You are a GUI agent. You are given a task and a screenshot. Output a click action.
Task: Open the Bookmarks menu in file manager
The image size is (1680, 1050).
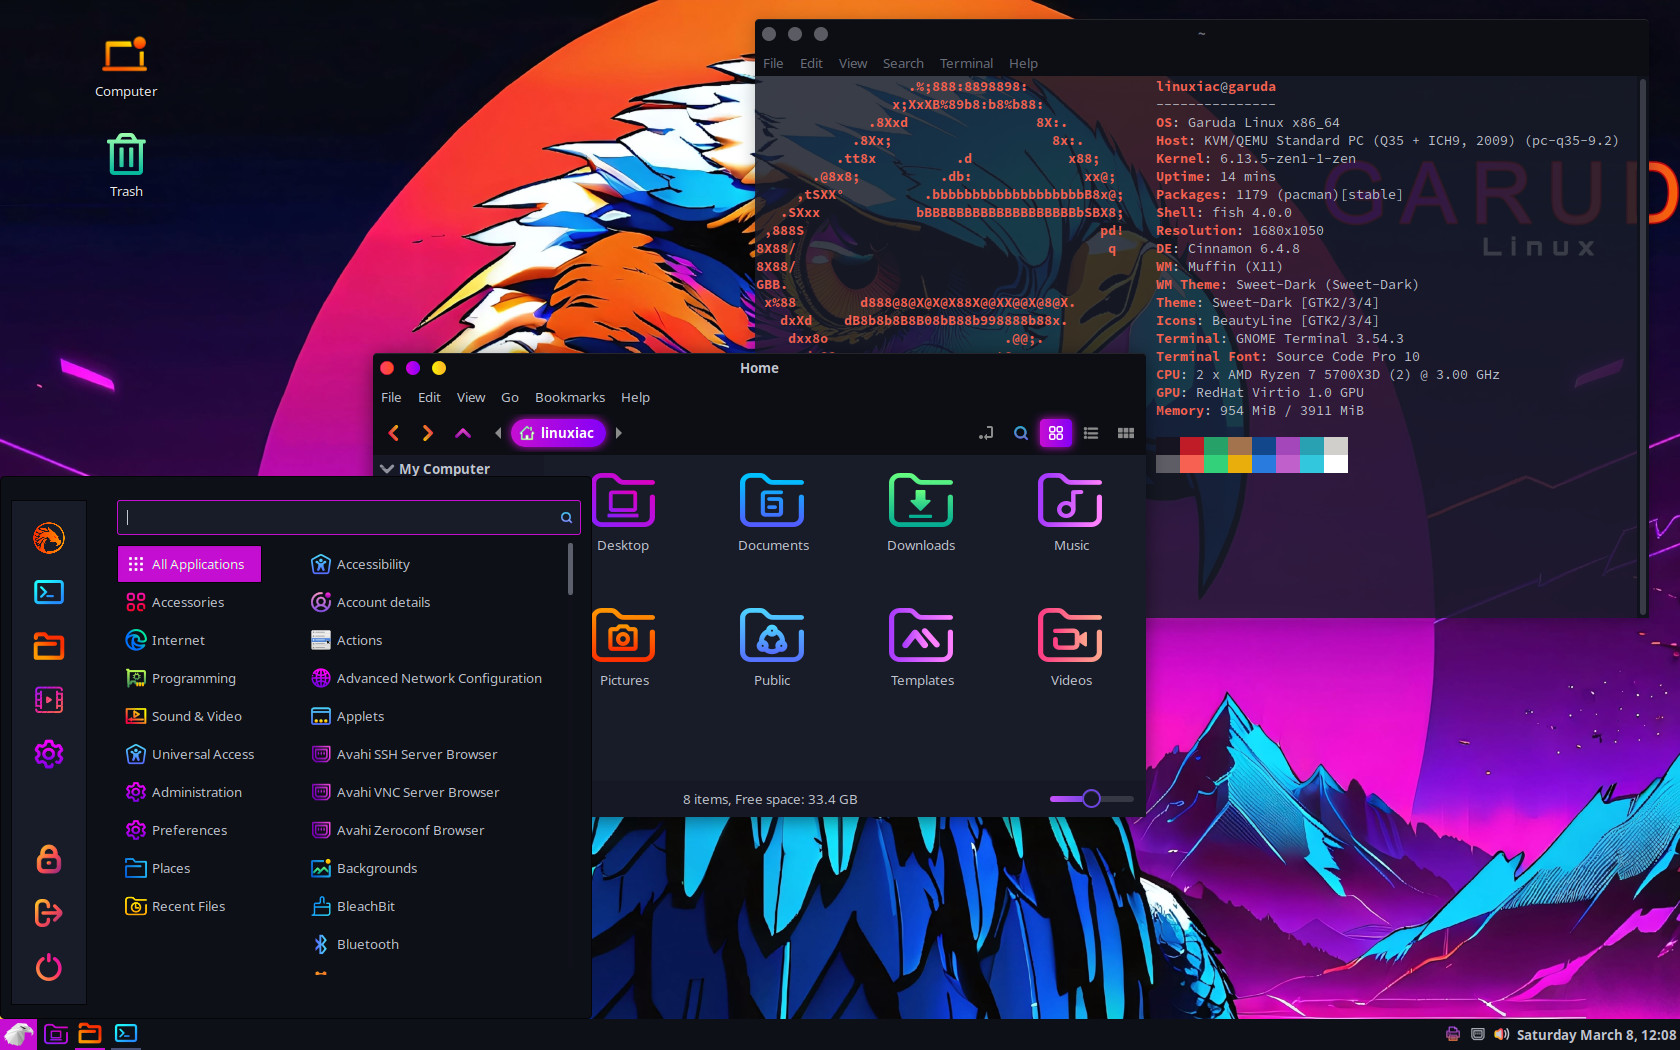570,397
